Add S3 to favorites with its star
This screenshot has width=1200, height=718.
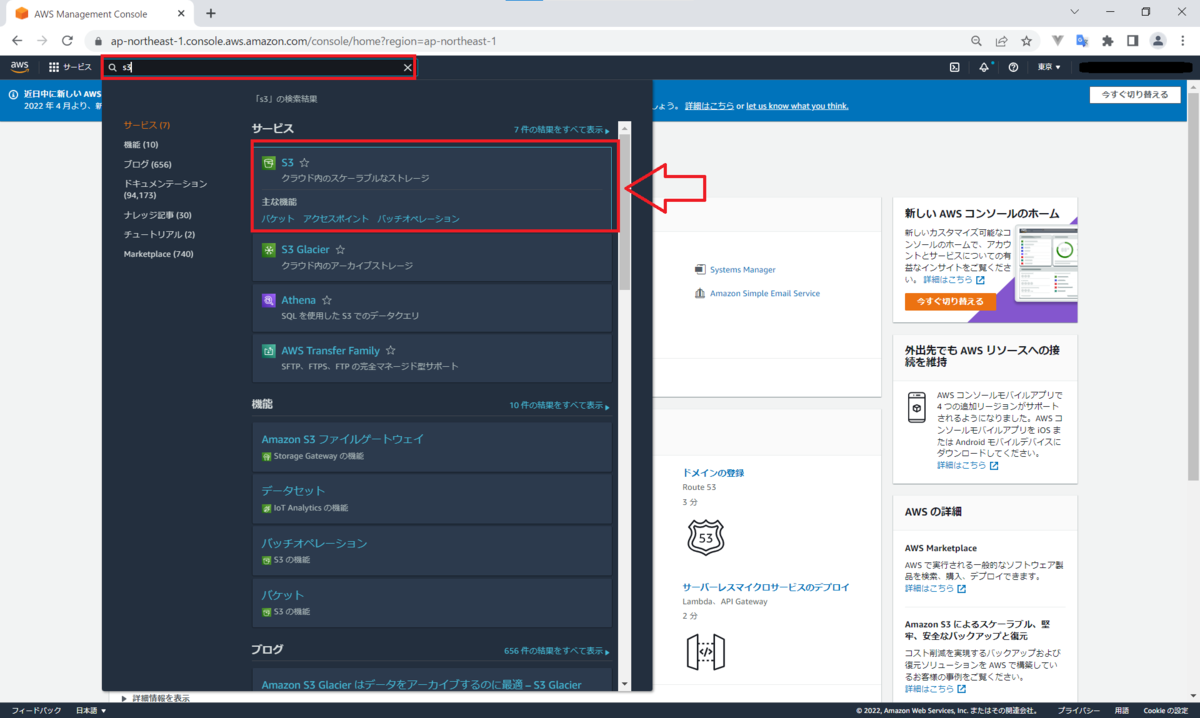coord(305,162)
